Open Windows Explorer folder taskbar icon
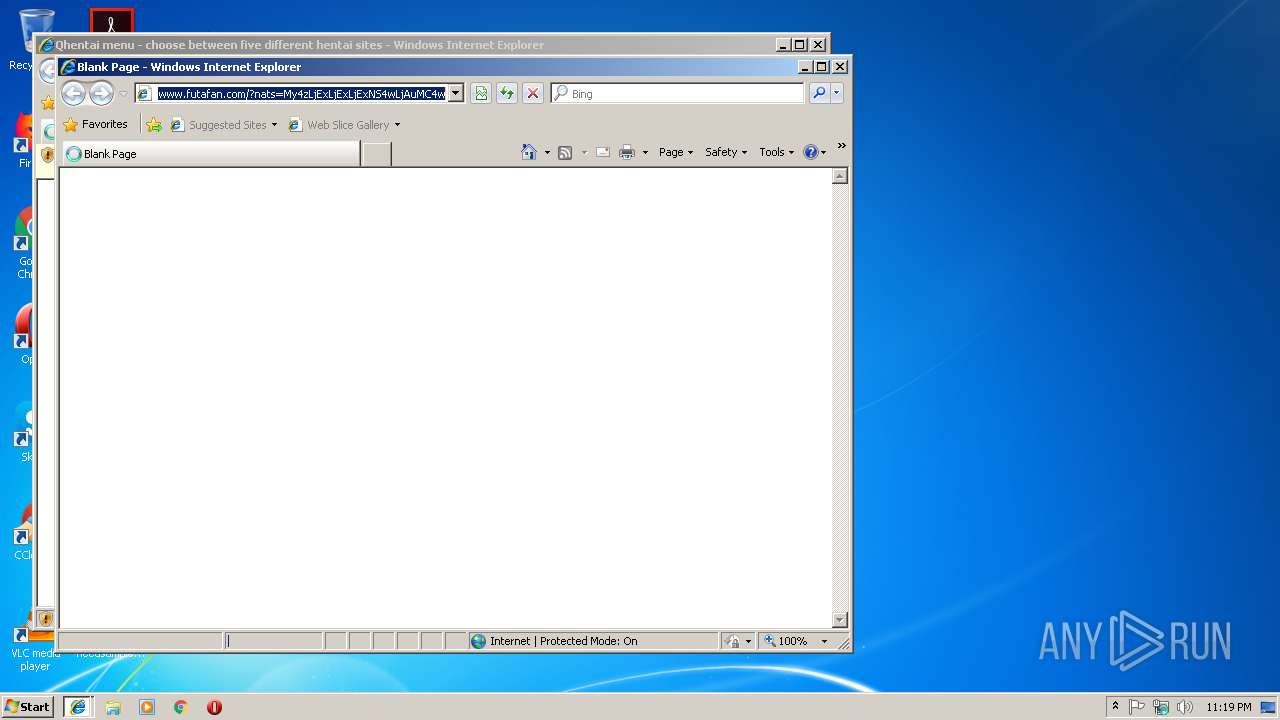Image resolution: width=1280 pixels, height=720 pixels. [x=113, y=707]
